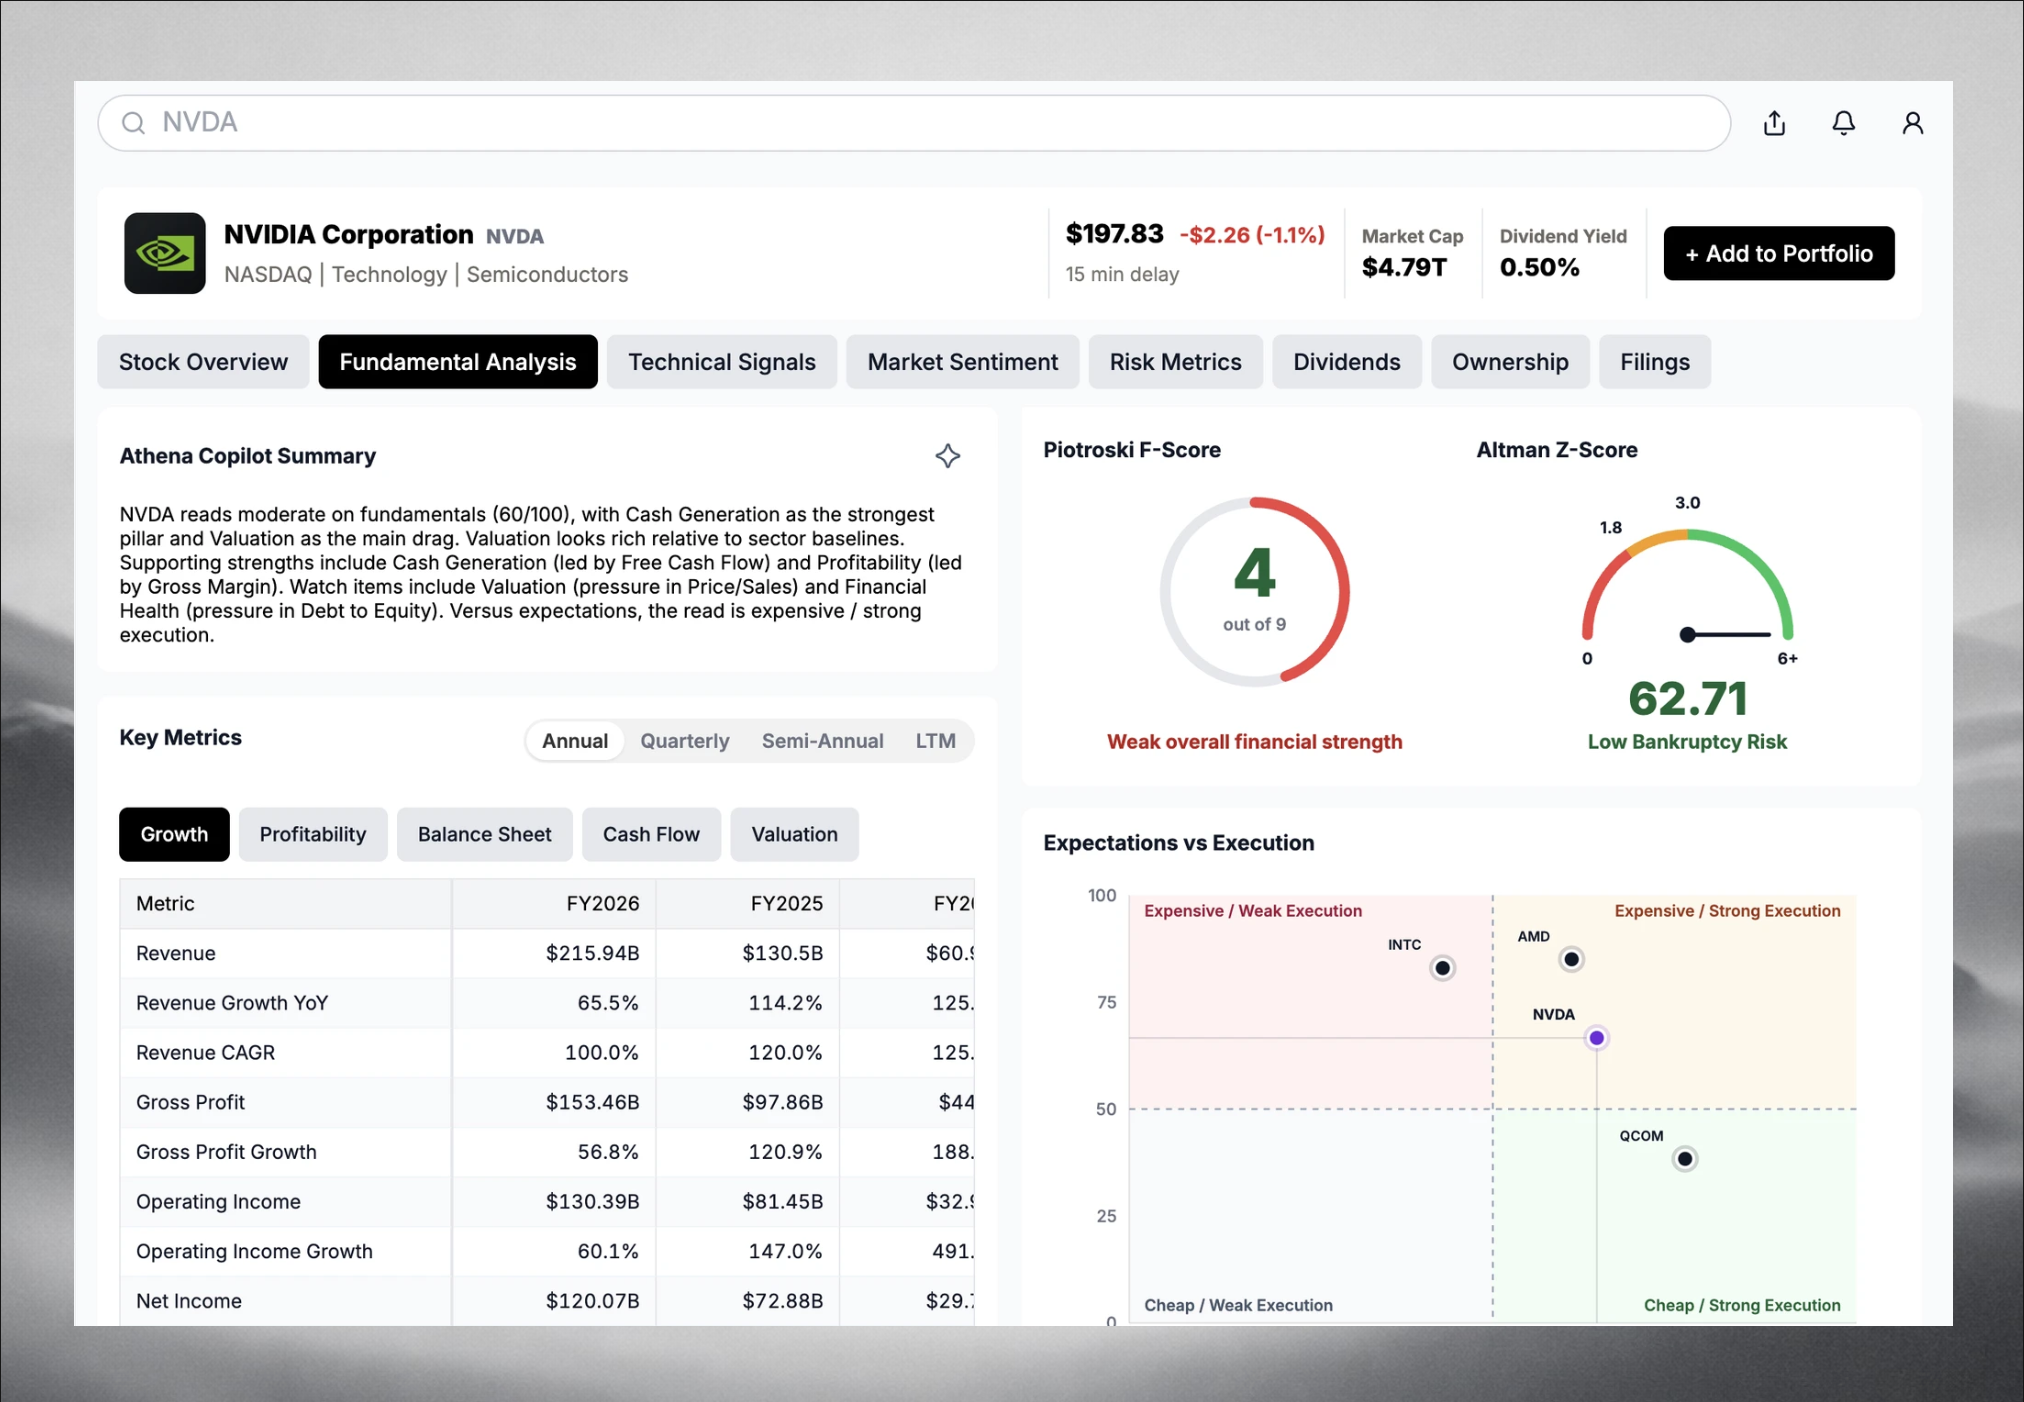Click the Cheap / Weak Execution quadrant label
The height and width of the screenshot is (1402, 2024).
point(1238,1305)
